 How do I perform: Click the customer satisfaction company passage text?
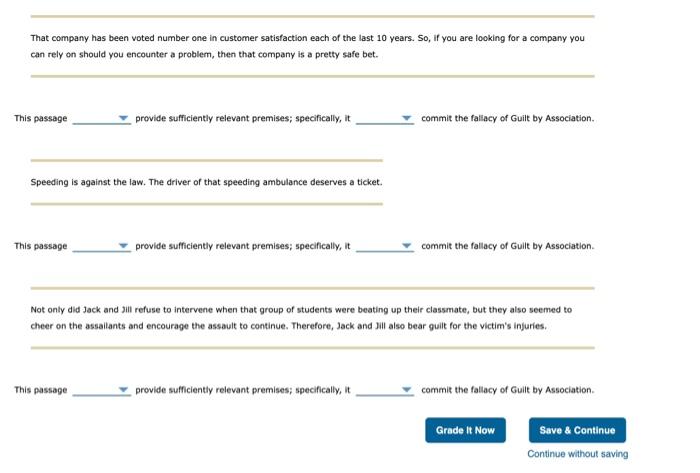[x=308, y=46]
